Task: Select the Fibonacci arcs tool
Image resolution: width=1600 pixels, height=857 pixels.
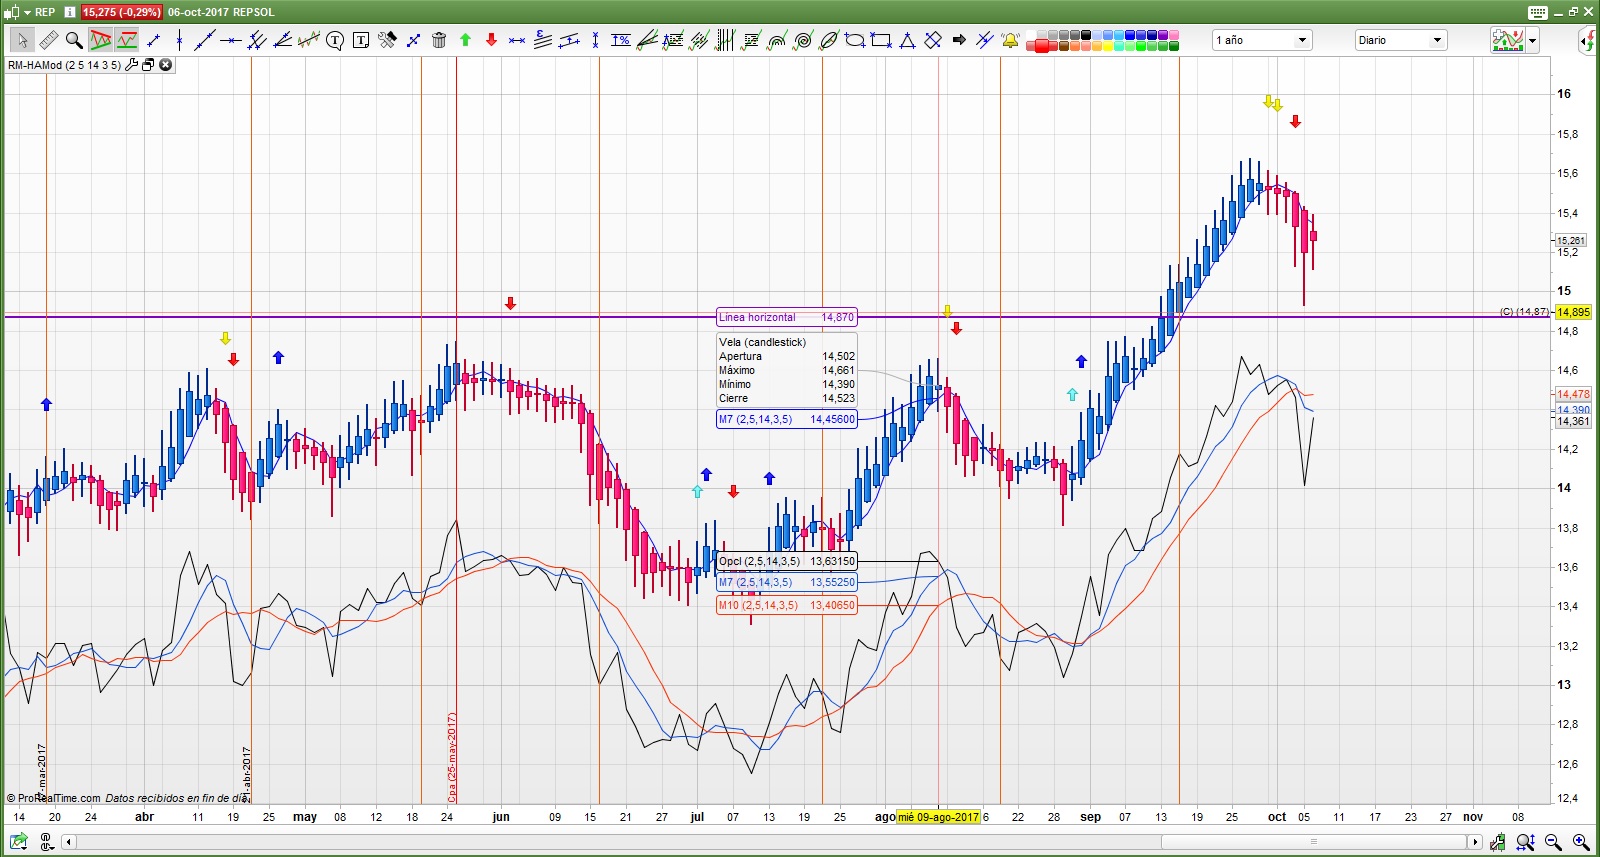Action: click(776, 40)
